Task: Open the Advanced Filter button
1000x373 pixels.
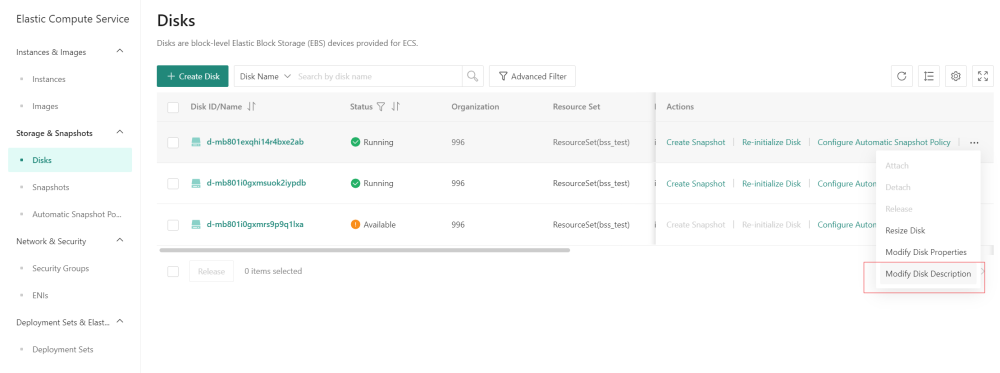Action: pos(532,76)
